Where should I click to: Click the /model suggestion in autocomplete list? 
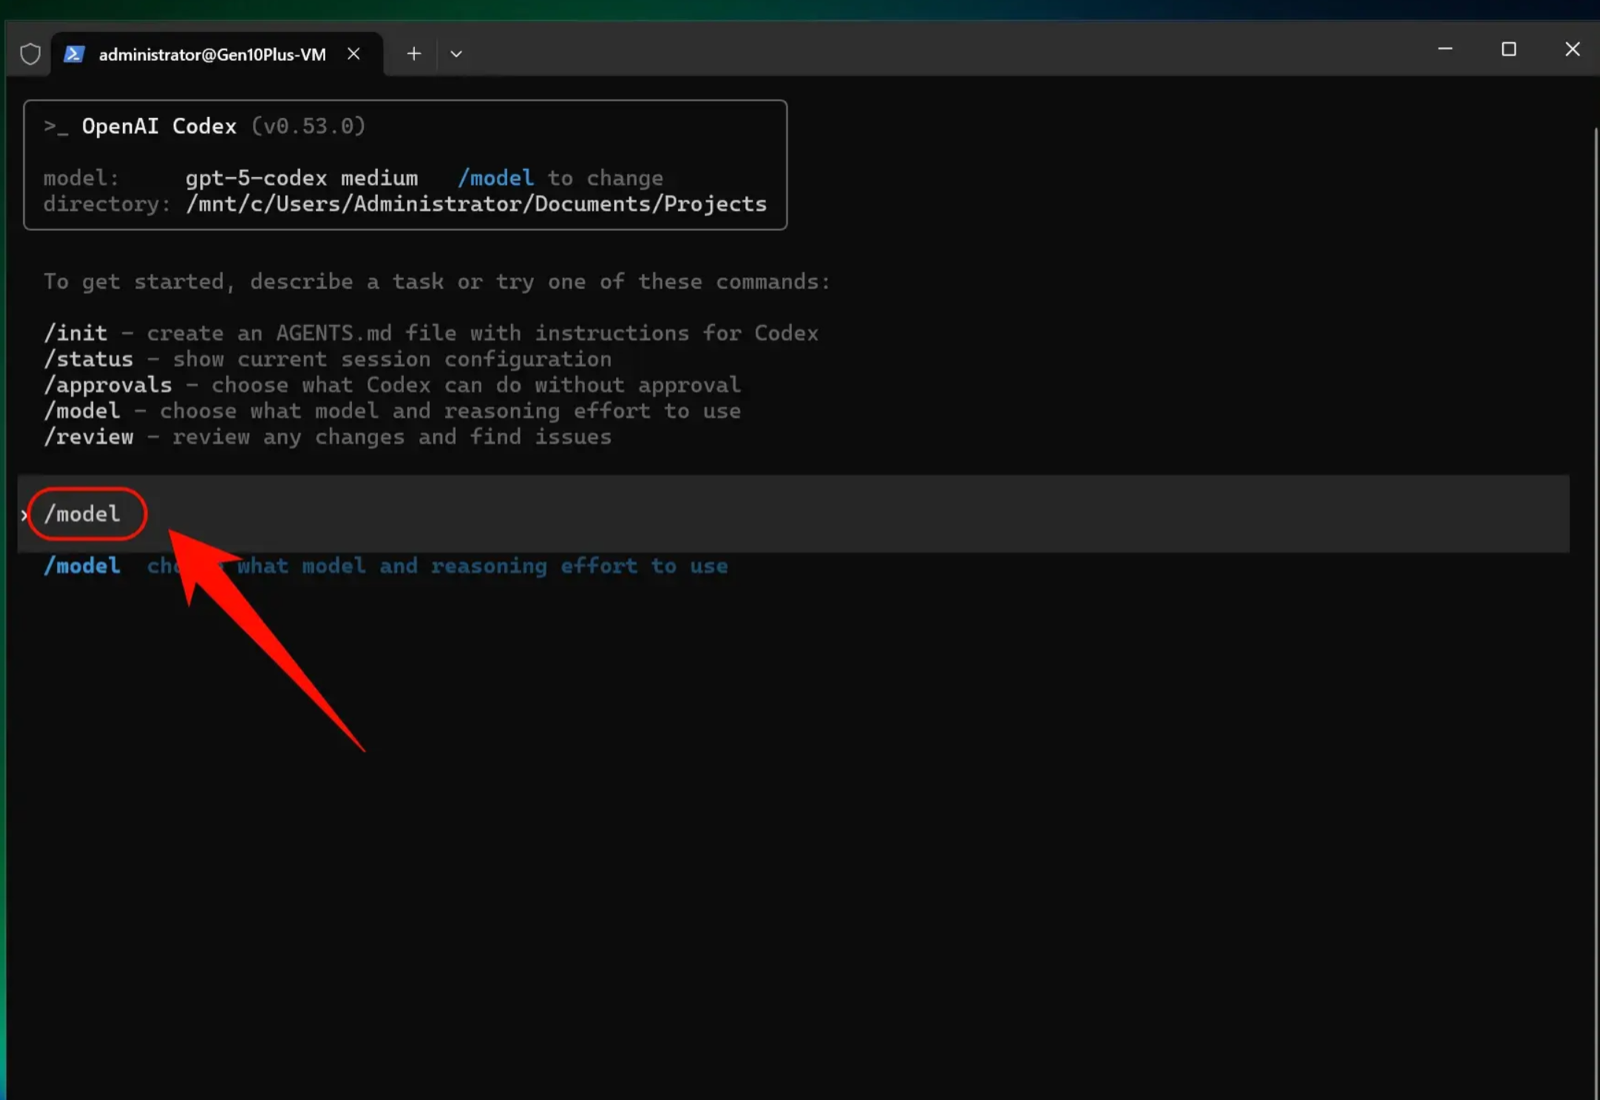point(386,566)
